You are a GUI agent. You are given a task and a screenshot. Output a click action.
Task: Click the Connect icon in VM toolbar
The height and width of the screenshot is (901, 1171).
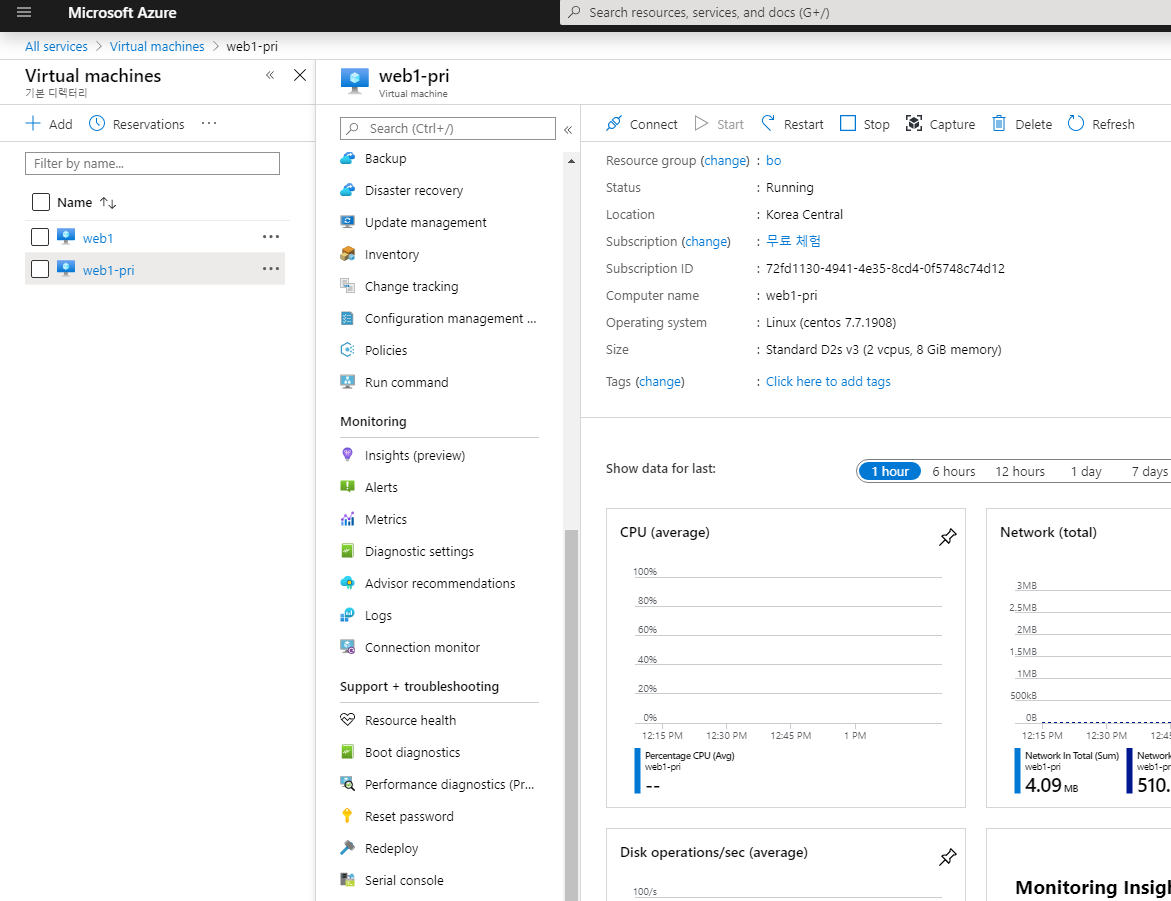click(x=613, y=123)
